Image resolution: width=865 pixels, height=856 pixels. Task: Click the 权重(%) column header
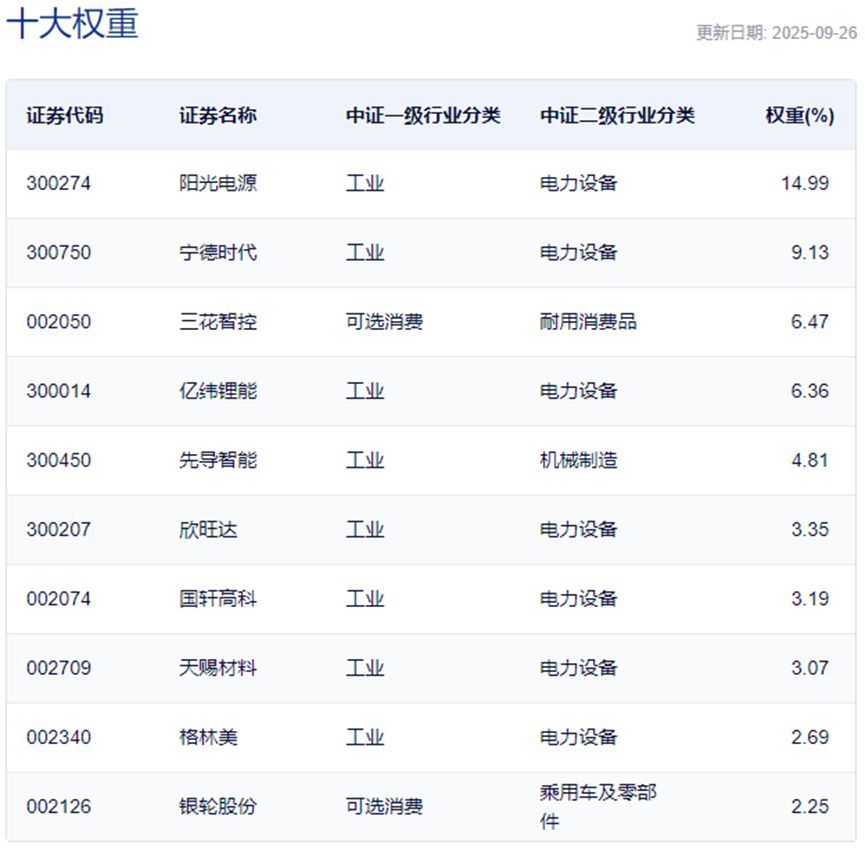pos(800,116)
